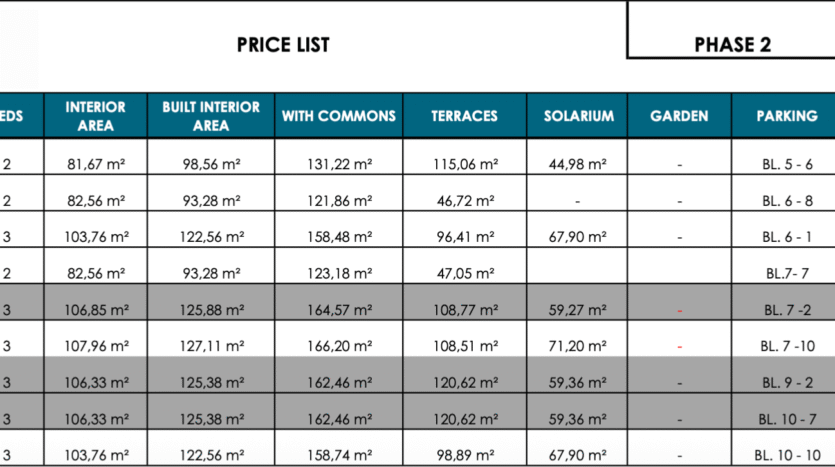Image resolution: width=835 pixels, height=467 pixels.
Task: Click the 98,89 m² terraces cell
Action: (x=464, y=448)
